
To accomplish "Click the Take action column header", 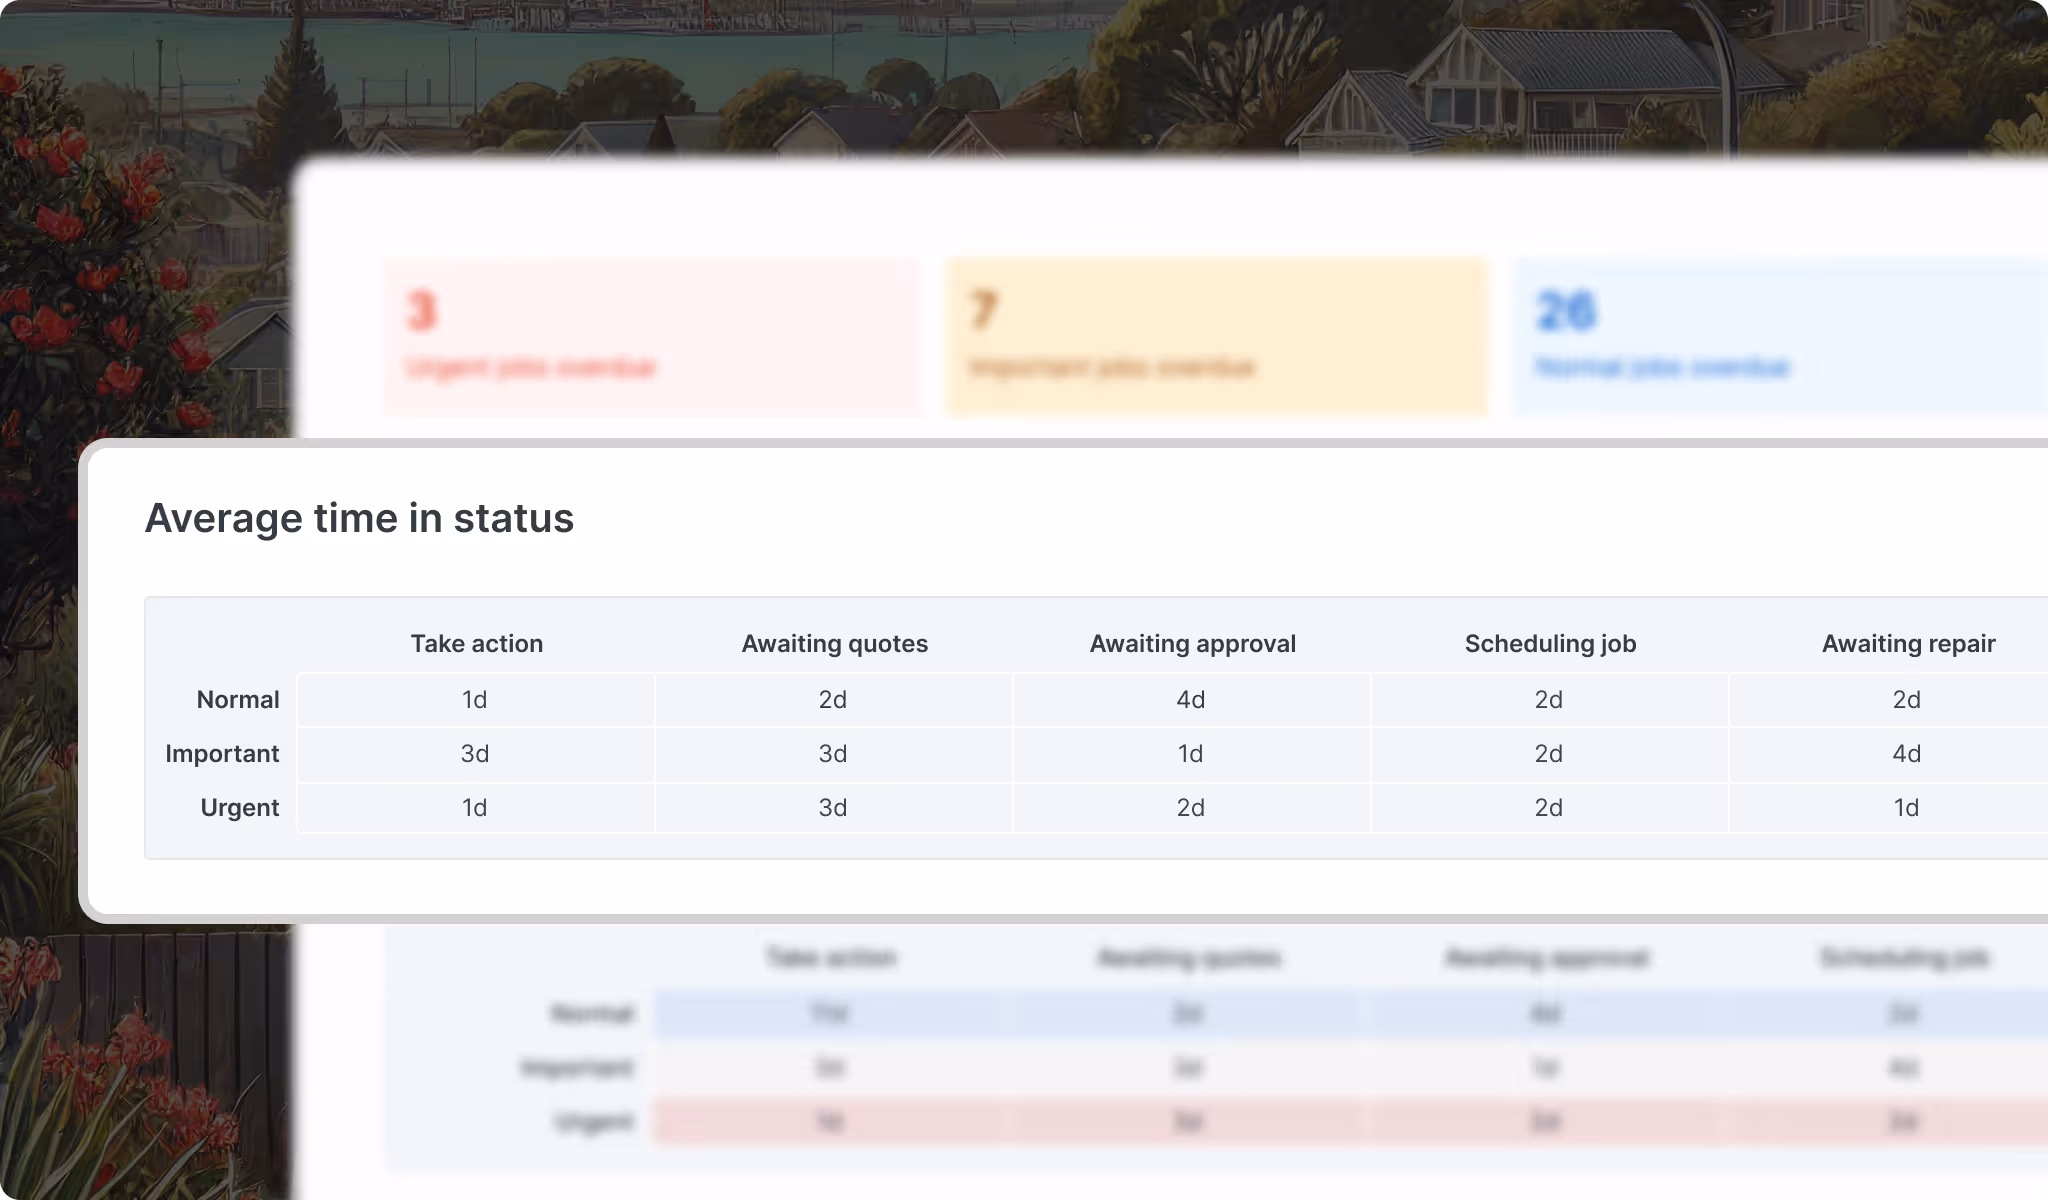I will pos(476,643).
